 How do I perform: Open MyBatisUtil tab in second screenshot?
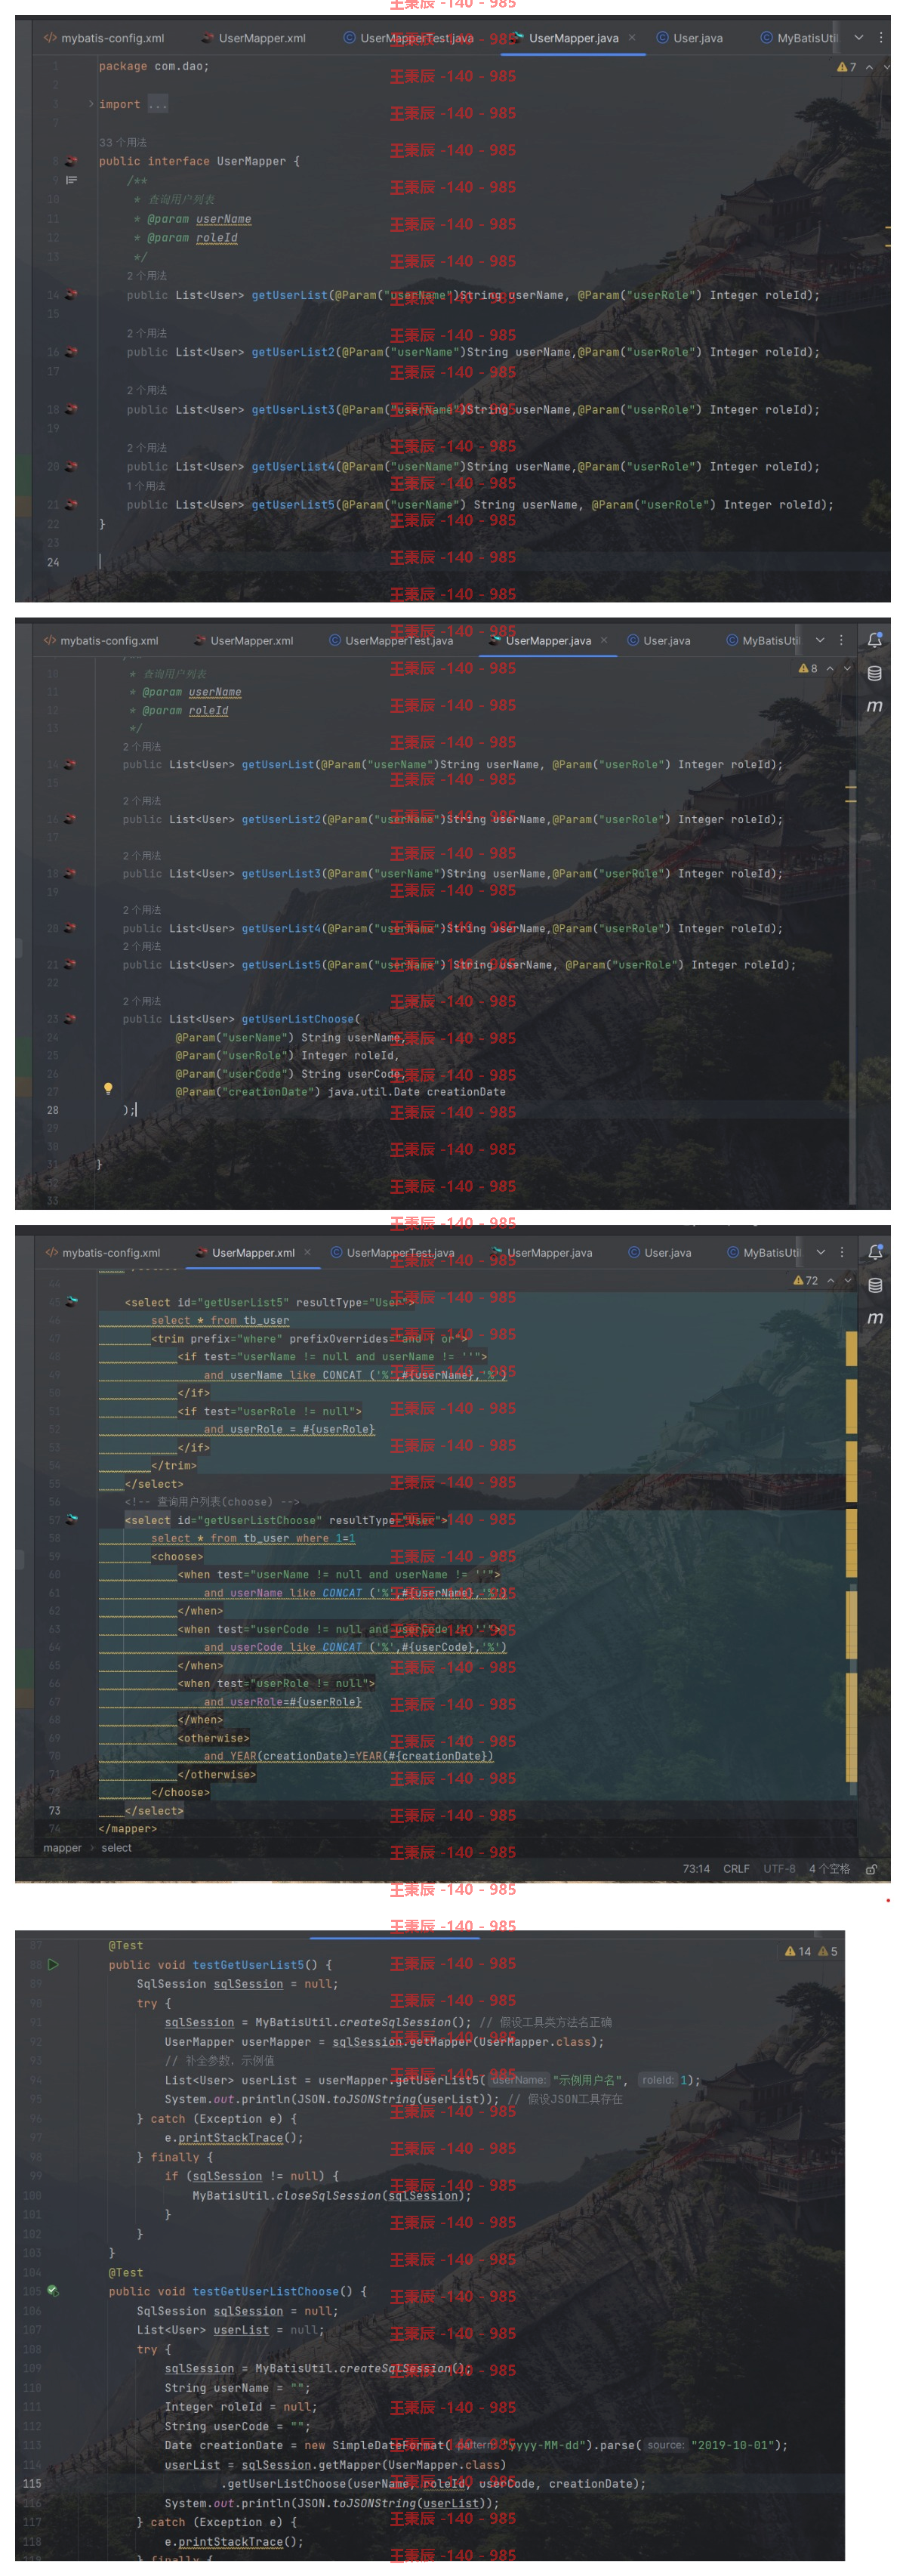[763, 641]
